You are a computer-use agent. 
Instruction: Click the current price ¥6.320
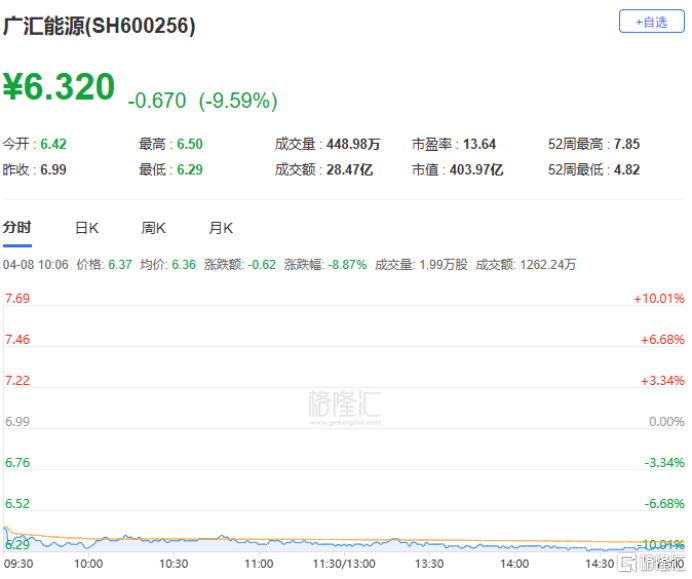(59, 88)
